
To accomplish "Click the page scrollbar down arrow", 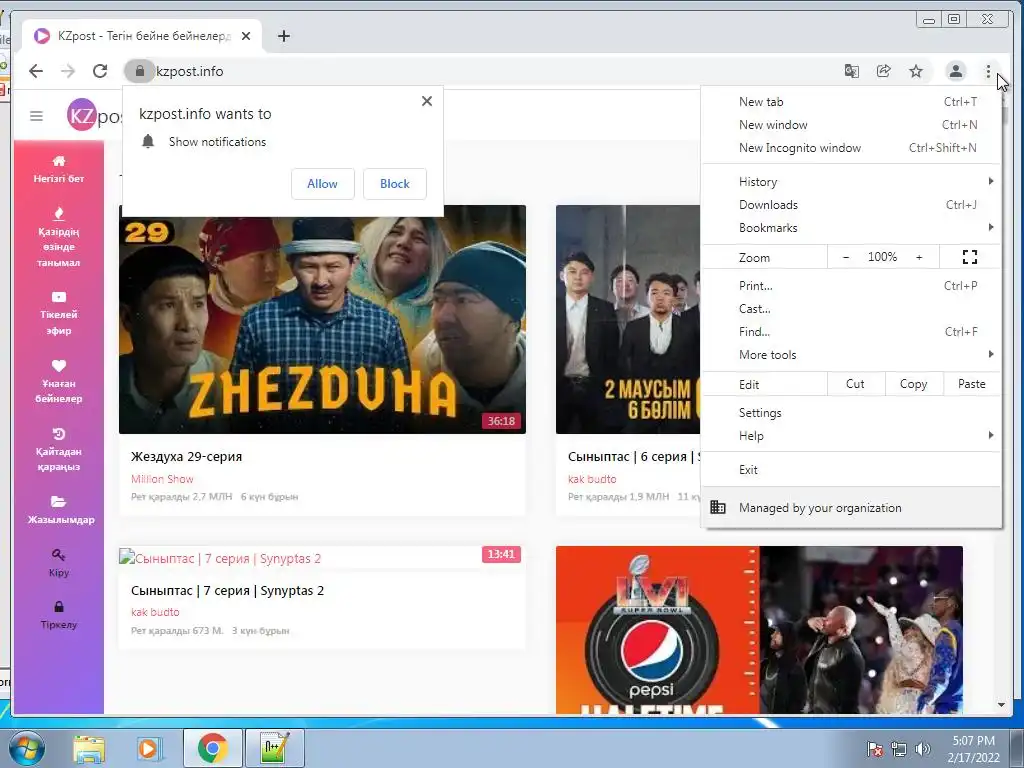I will coord(1001,705).
